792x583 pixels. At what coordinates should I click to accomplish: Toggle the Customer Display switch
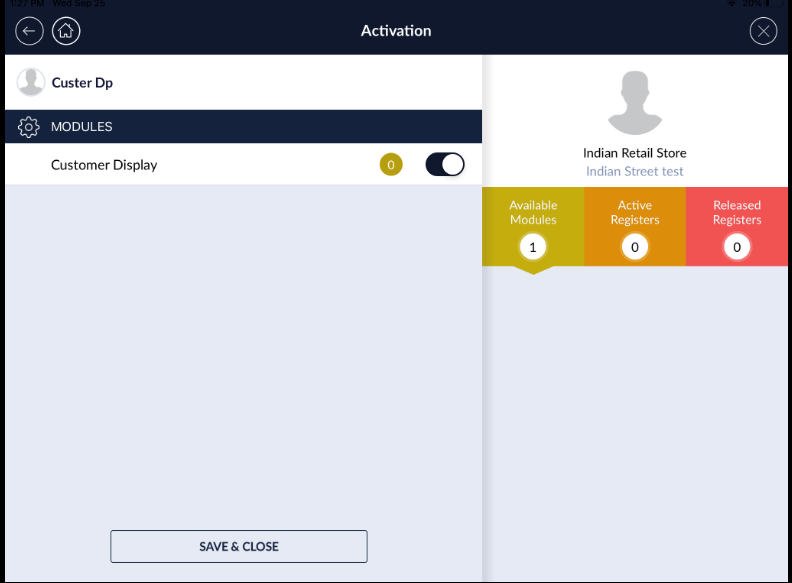pos(445,165)
